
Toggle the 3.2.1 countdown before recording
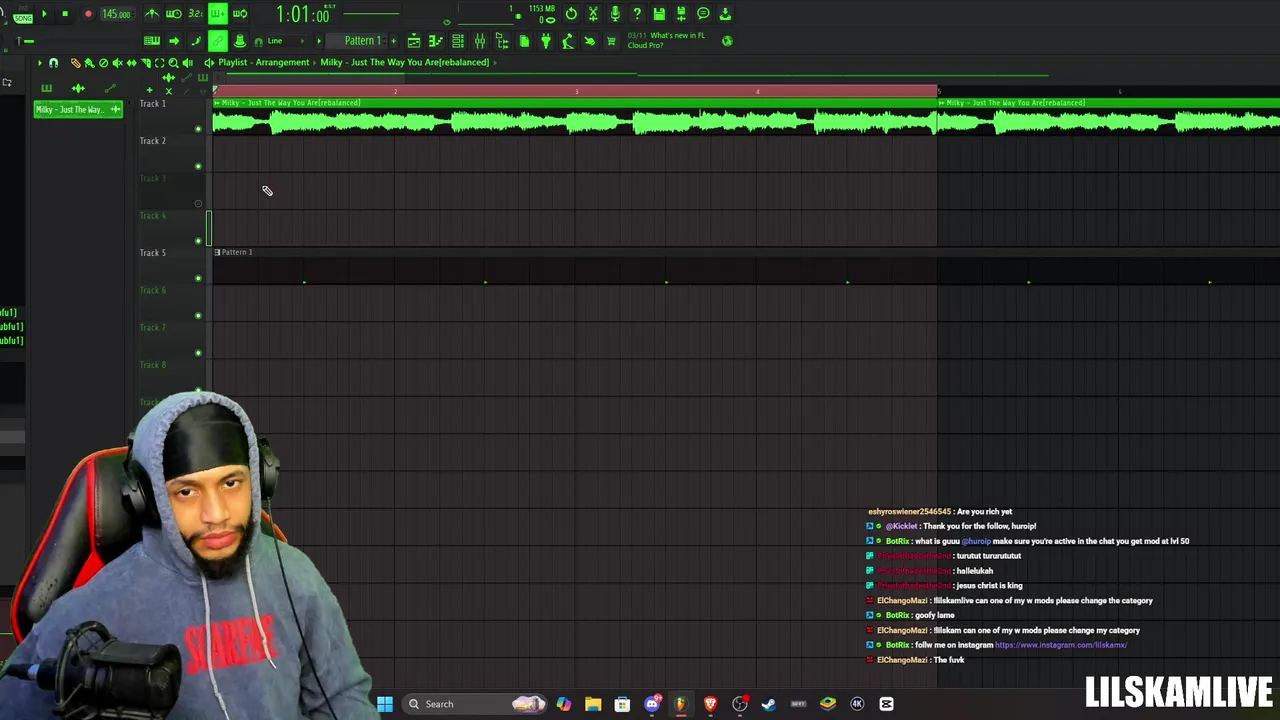195,14
